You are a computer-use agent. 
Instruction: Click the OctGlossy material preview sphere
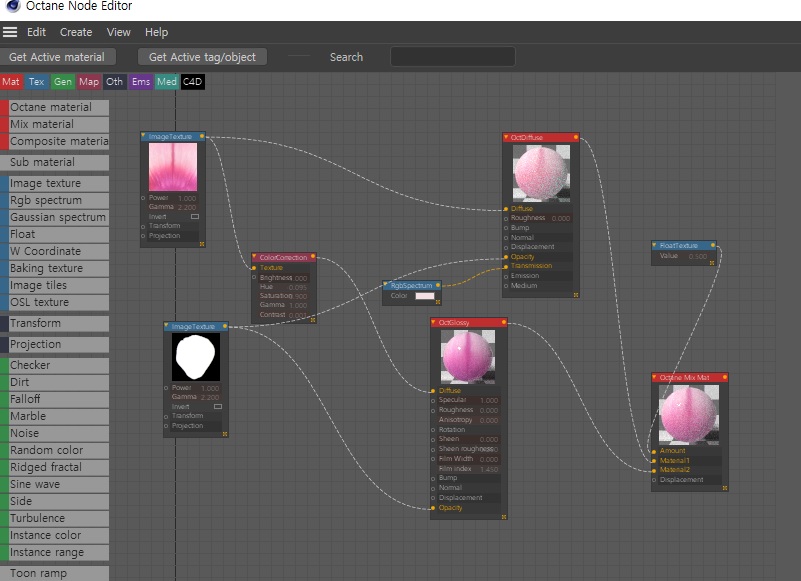(468, 357)
